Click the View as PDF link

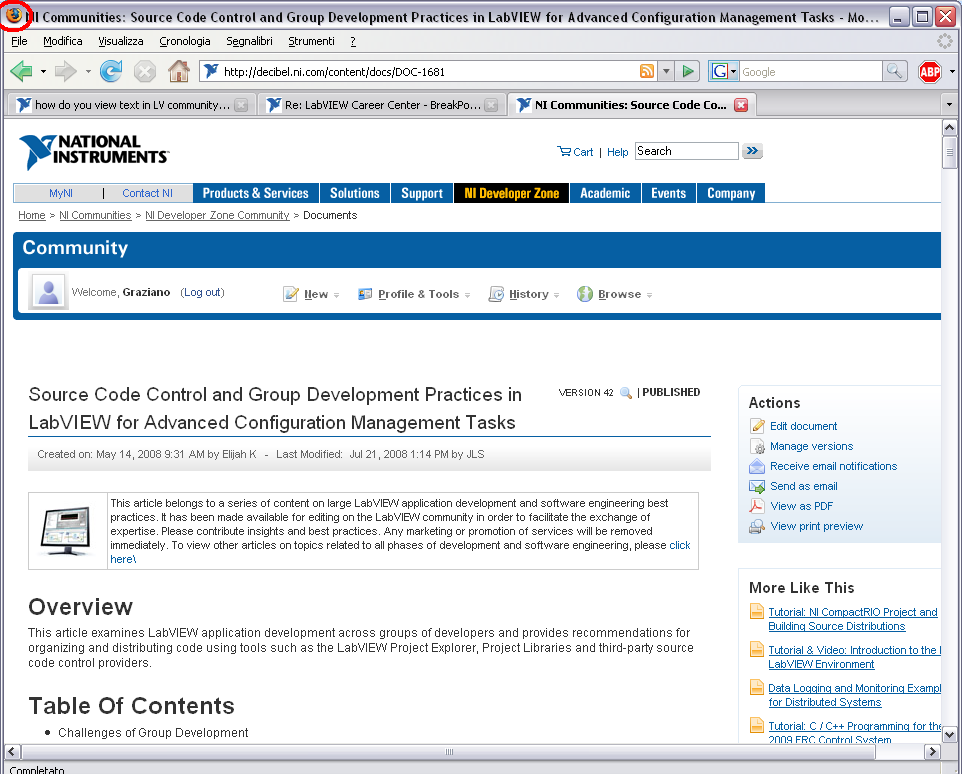pos(801,507)
